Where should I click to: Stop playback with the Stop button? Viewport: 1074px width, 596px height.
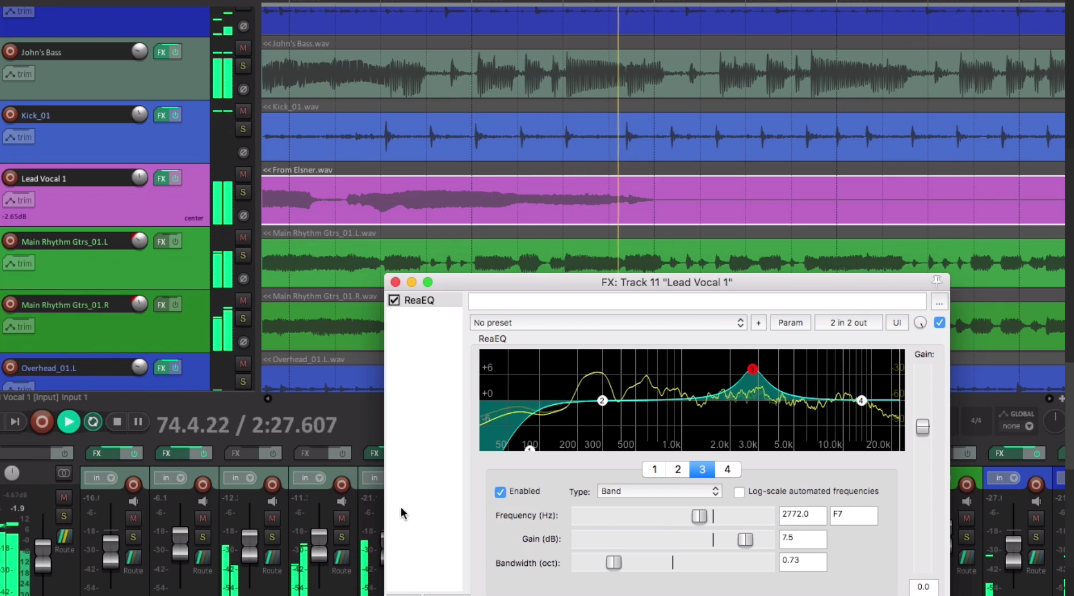coord(117,422)
